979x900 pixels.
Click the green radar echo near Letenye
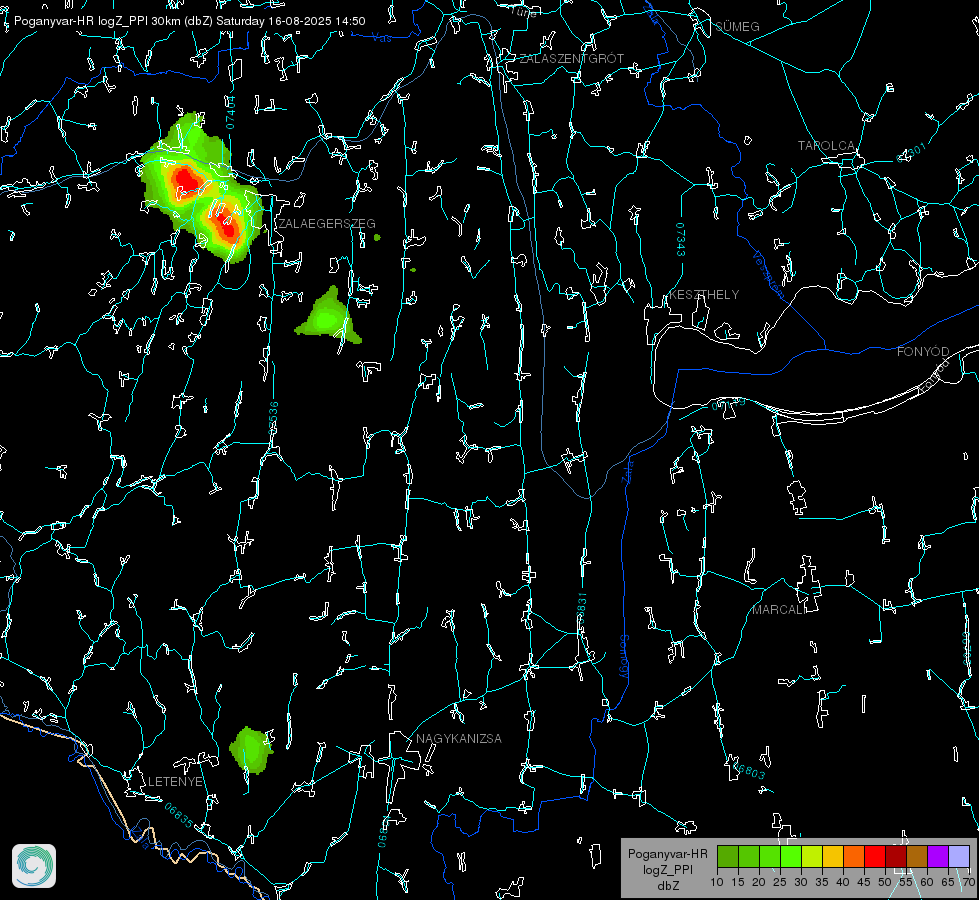coord(252,749)
